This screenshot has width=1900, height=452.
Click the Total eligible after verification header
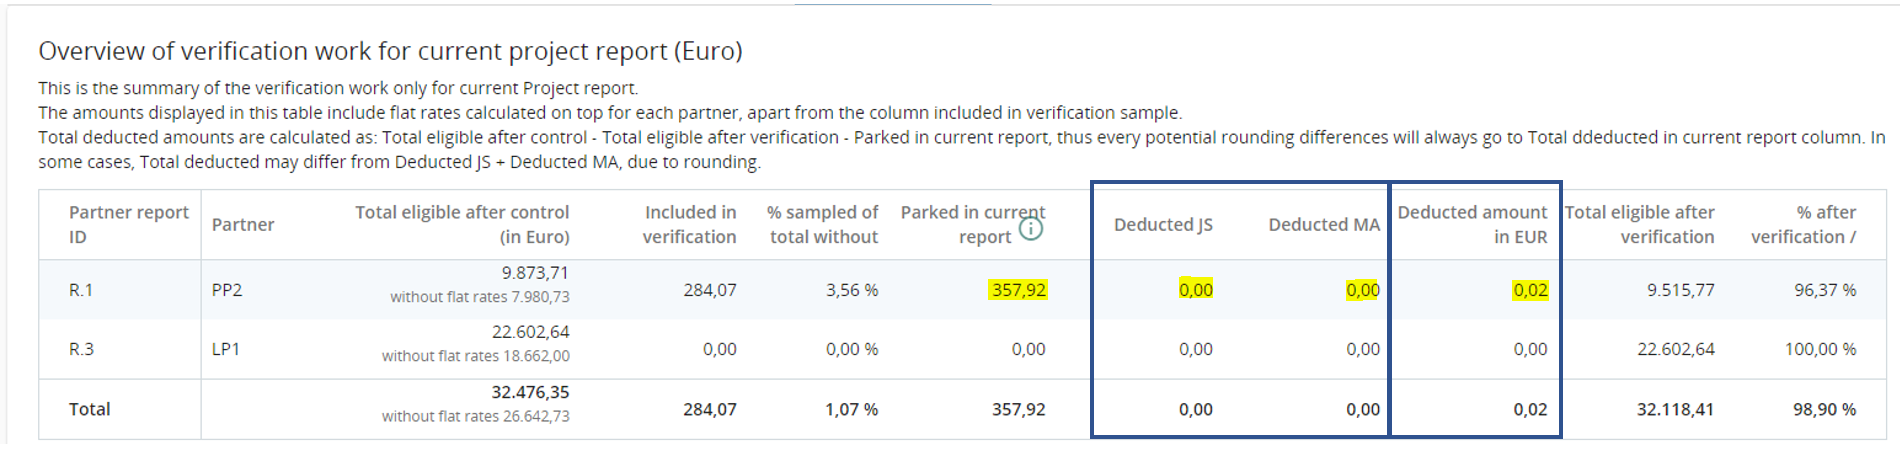click(1639, 224)
